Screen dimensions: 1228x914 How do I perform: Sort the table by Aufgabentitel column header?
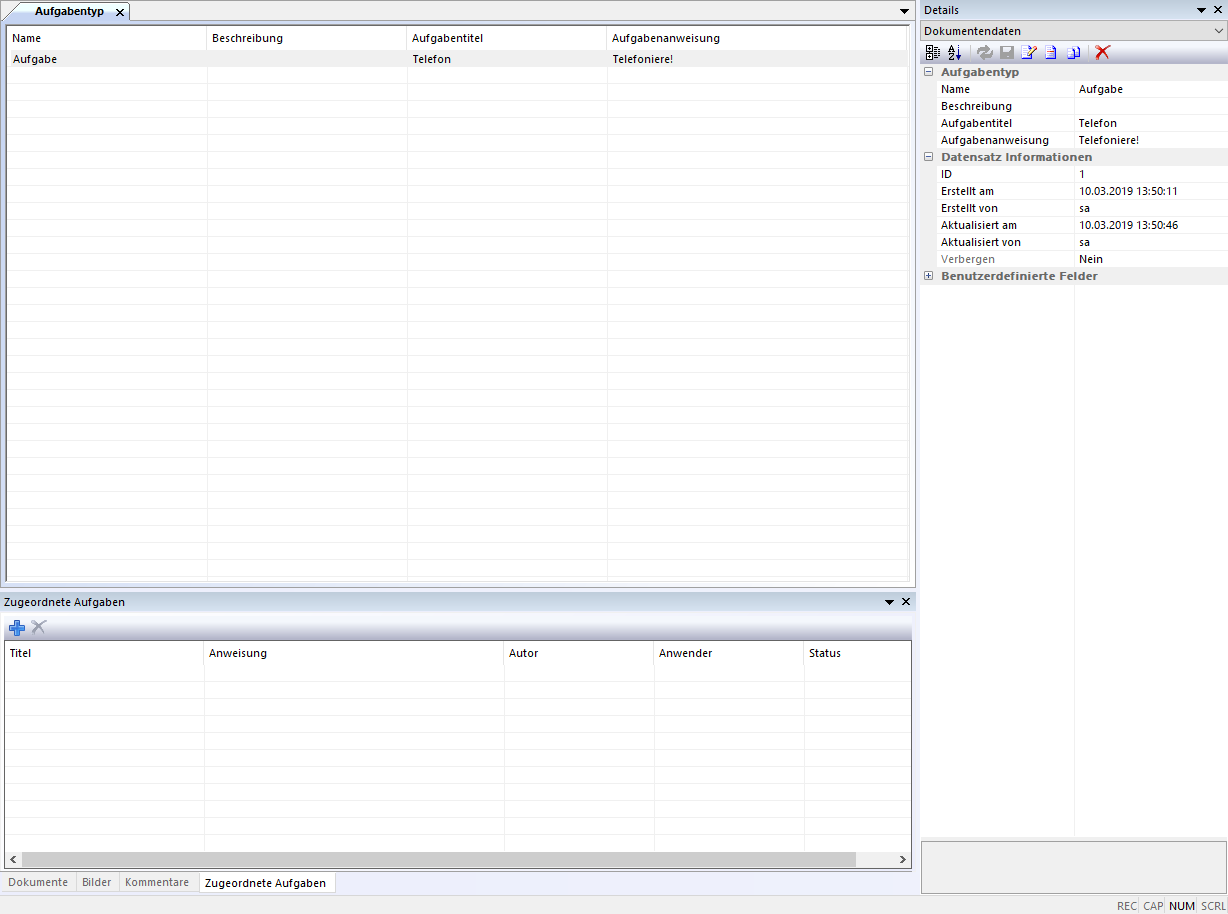(x=506, y=38)
